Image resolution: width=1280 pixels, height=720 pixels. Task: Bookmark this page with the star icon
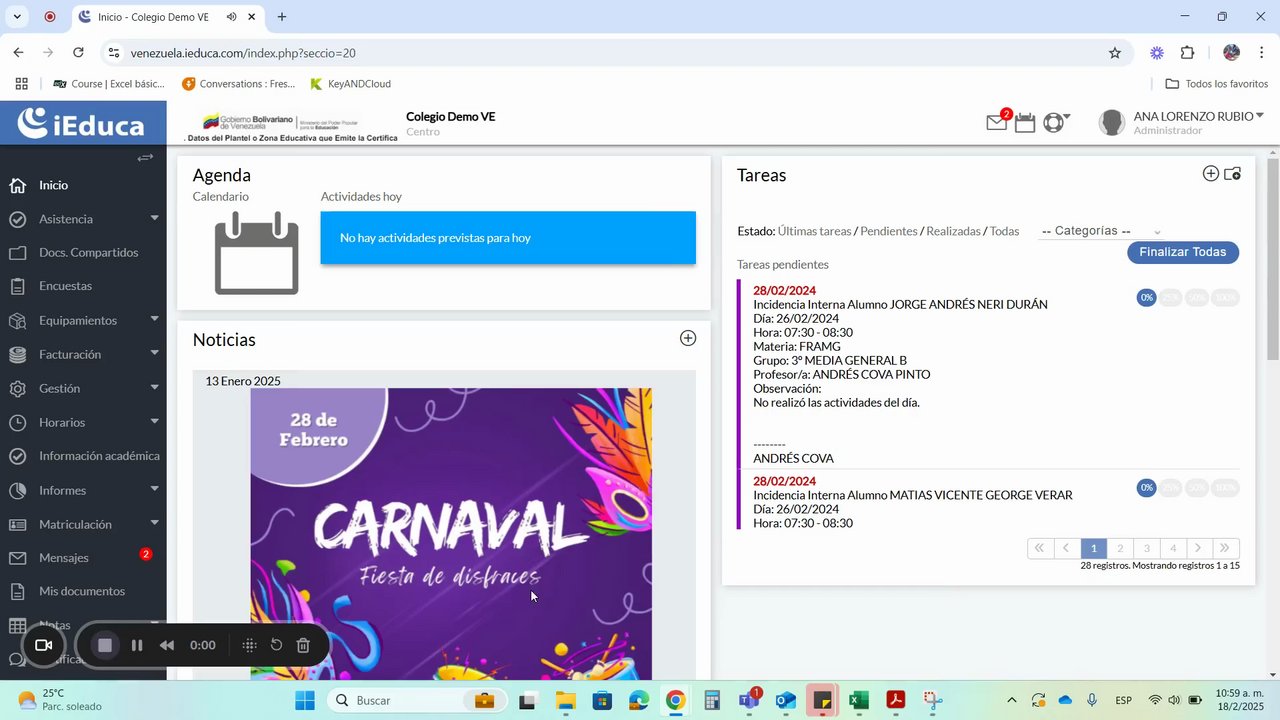[1115, 53]
